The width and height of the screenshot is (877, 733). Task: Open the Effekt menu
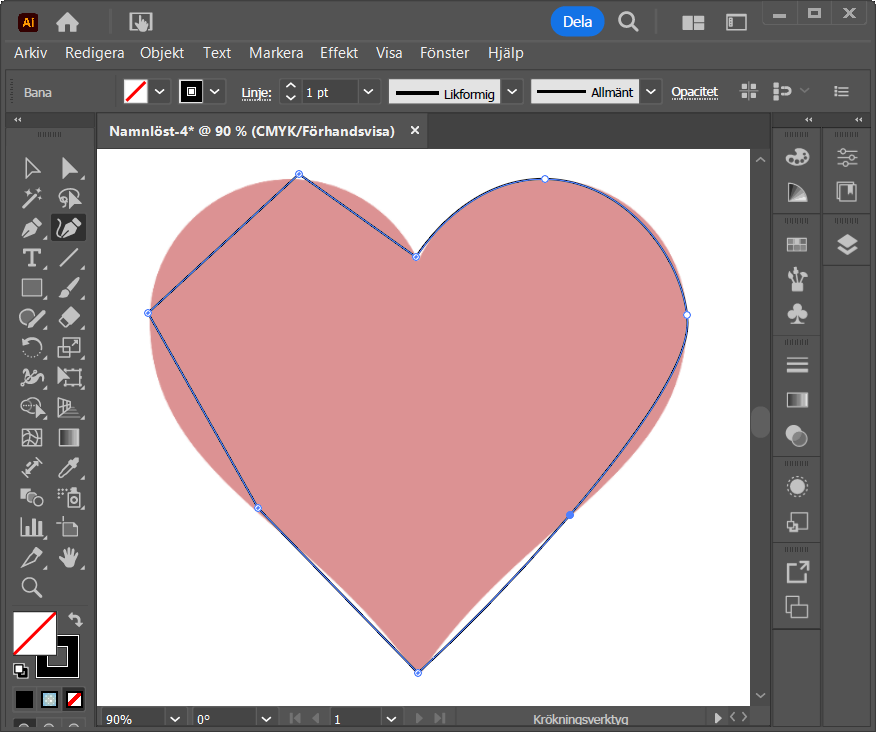339,53
